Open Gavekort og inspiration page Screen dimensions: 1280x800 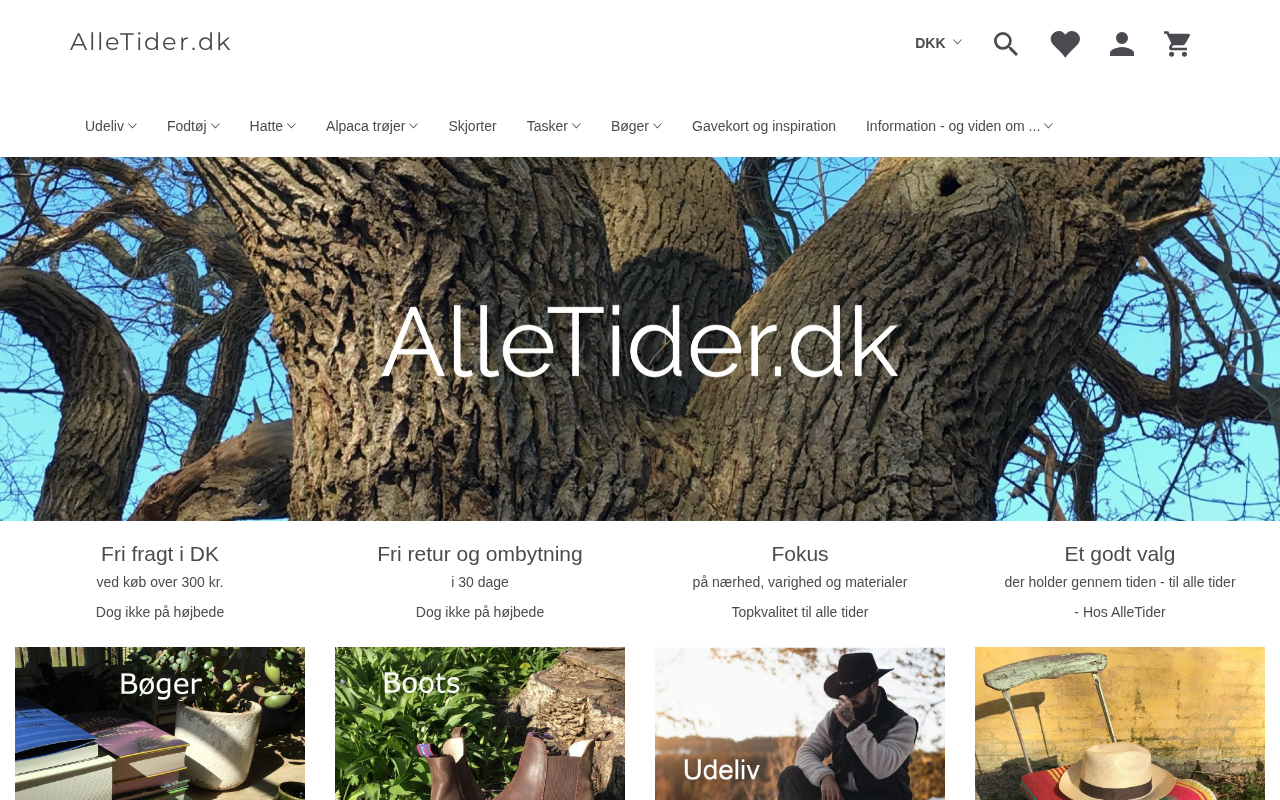tap(764, 126)
